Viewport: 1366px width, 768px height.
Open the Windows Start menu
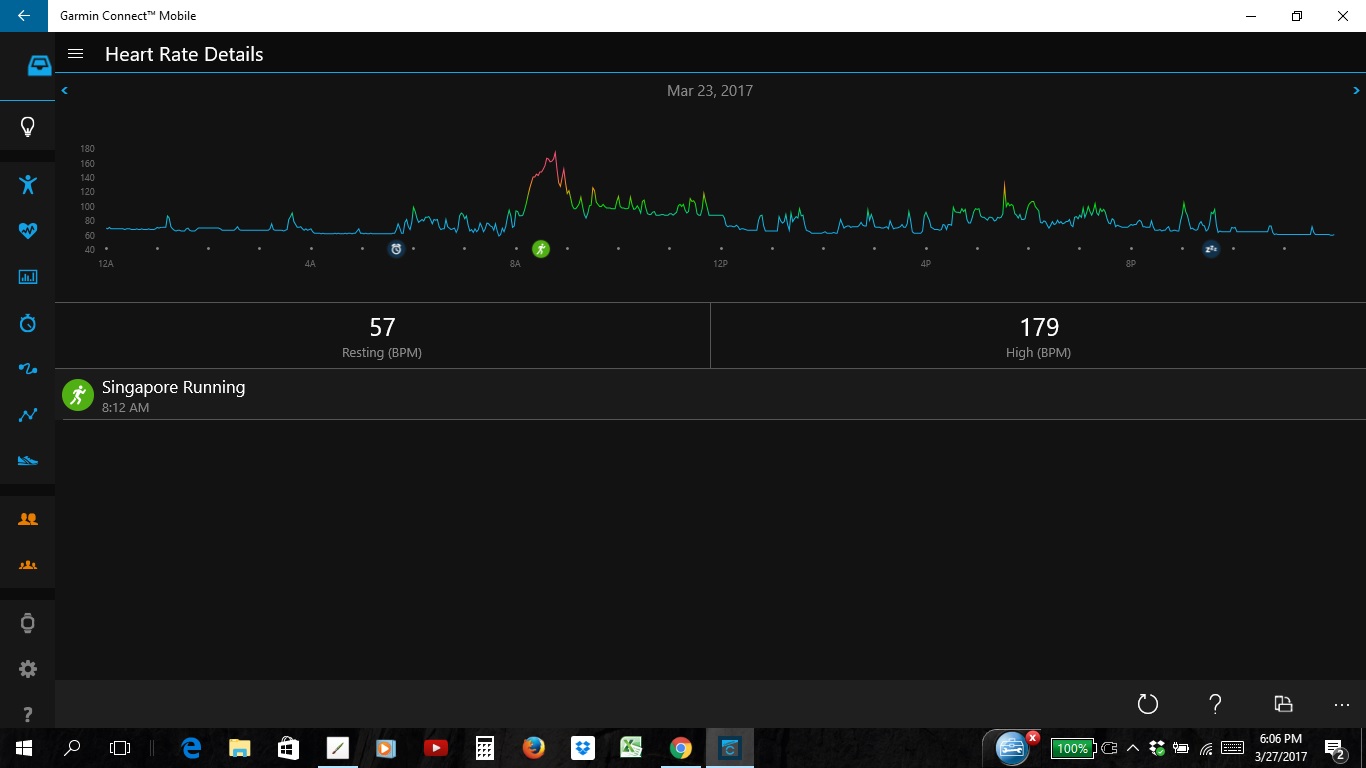coord(24,748)
